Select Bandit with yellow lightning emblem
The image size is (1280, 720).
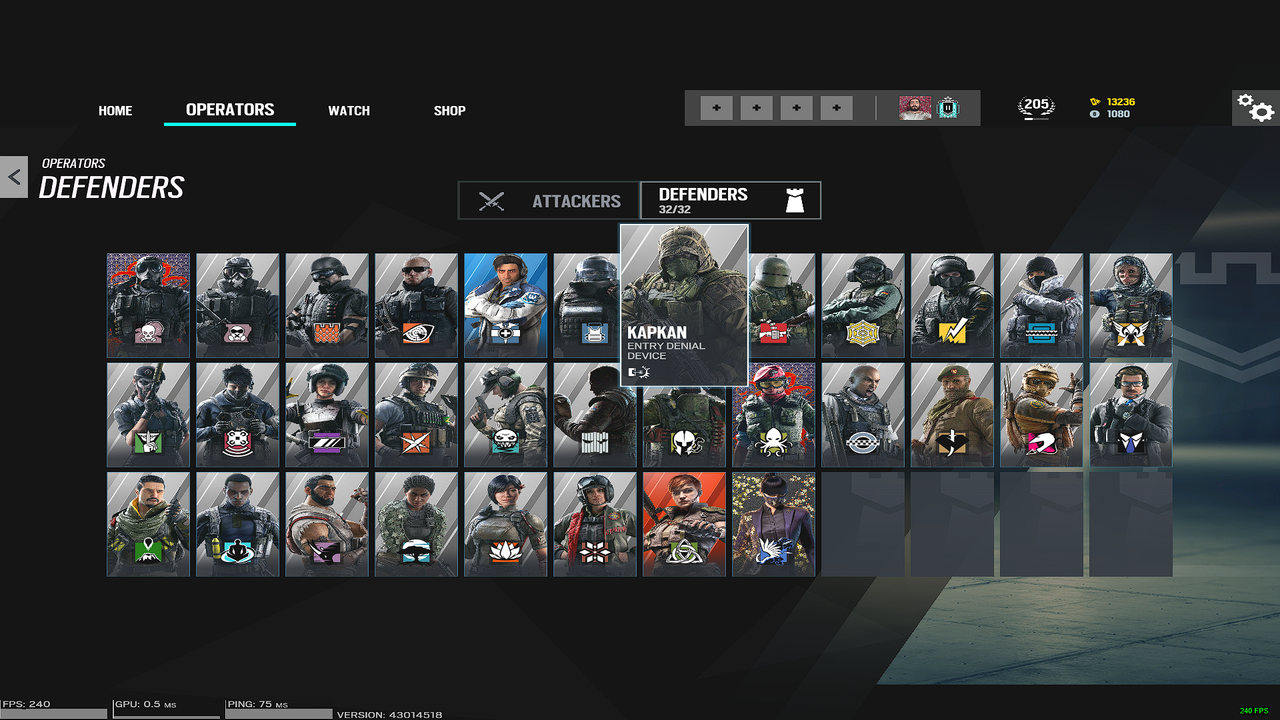coord(952,305)
